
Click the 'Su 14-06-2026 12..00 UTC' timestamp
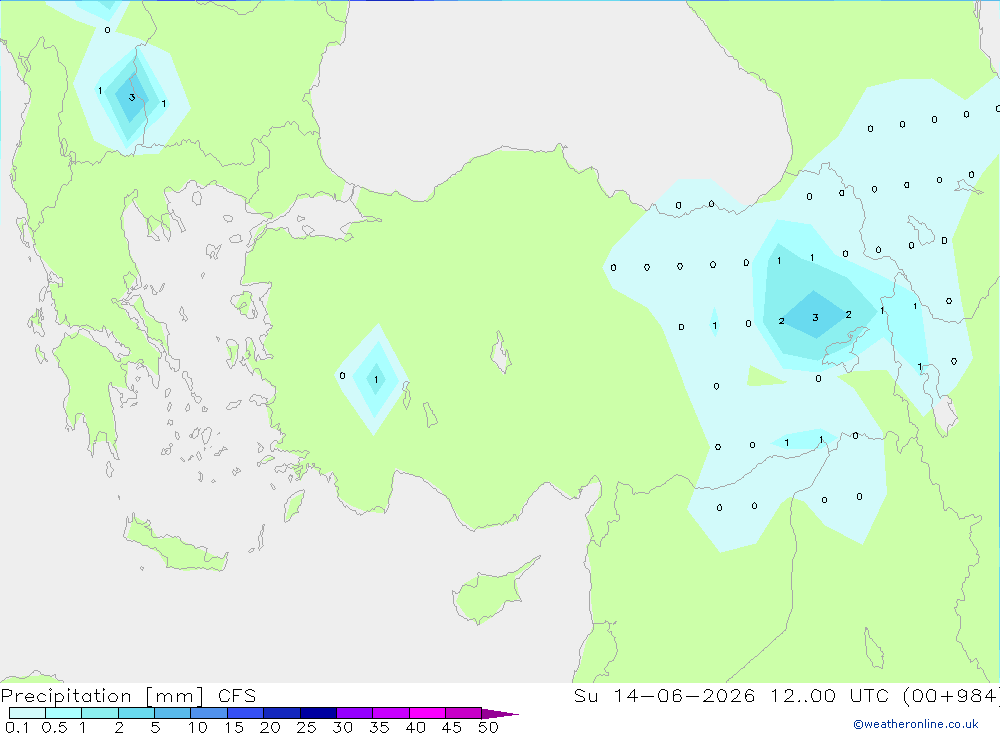point(731,696)
